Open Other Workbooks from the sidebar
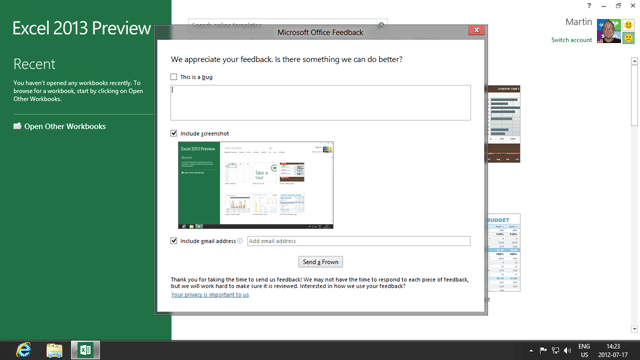 pyautogui.click(x=65, y=127)
